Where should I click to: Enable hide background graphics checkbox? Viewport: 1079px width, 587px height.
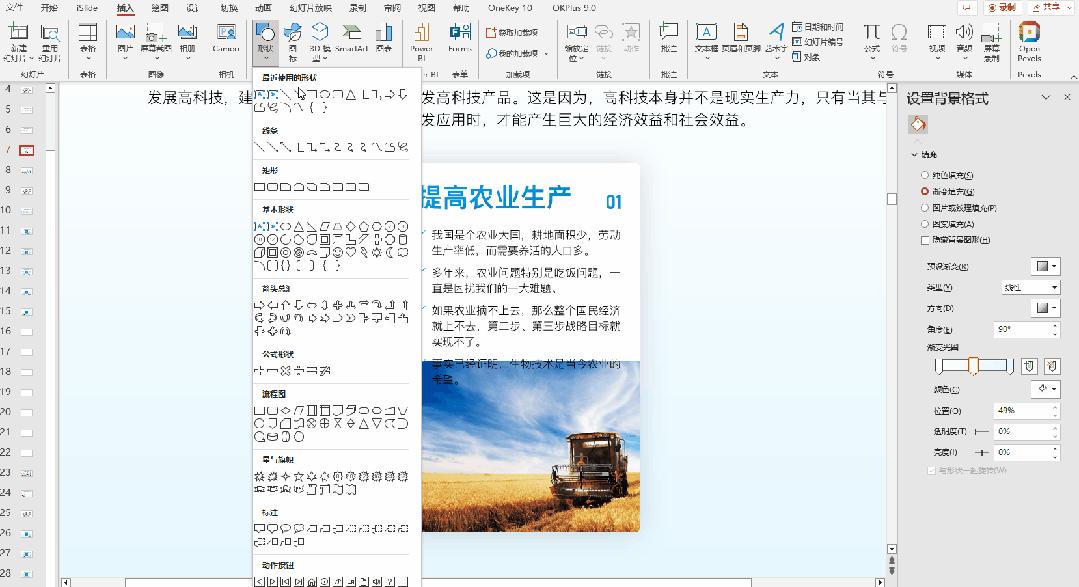pyautogui.click(x=925, y=239)
